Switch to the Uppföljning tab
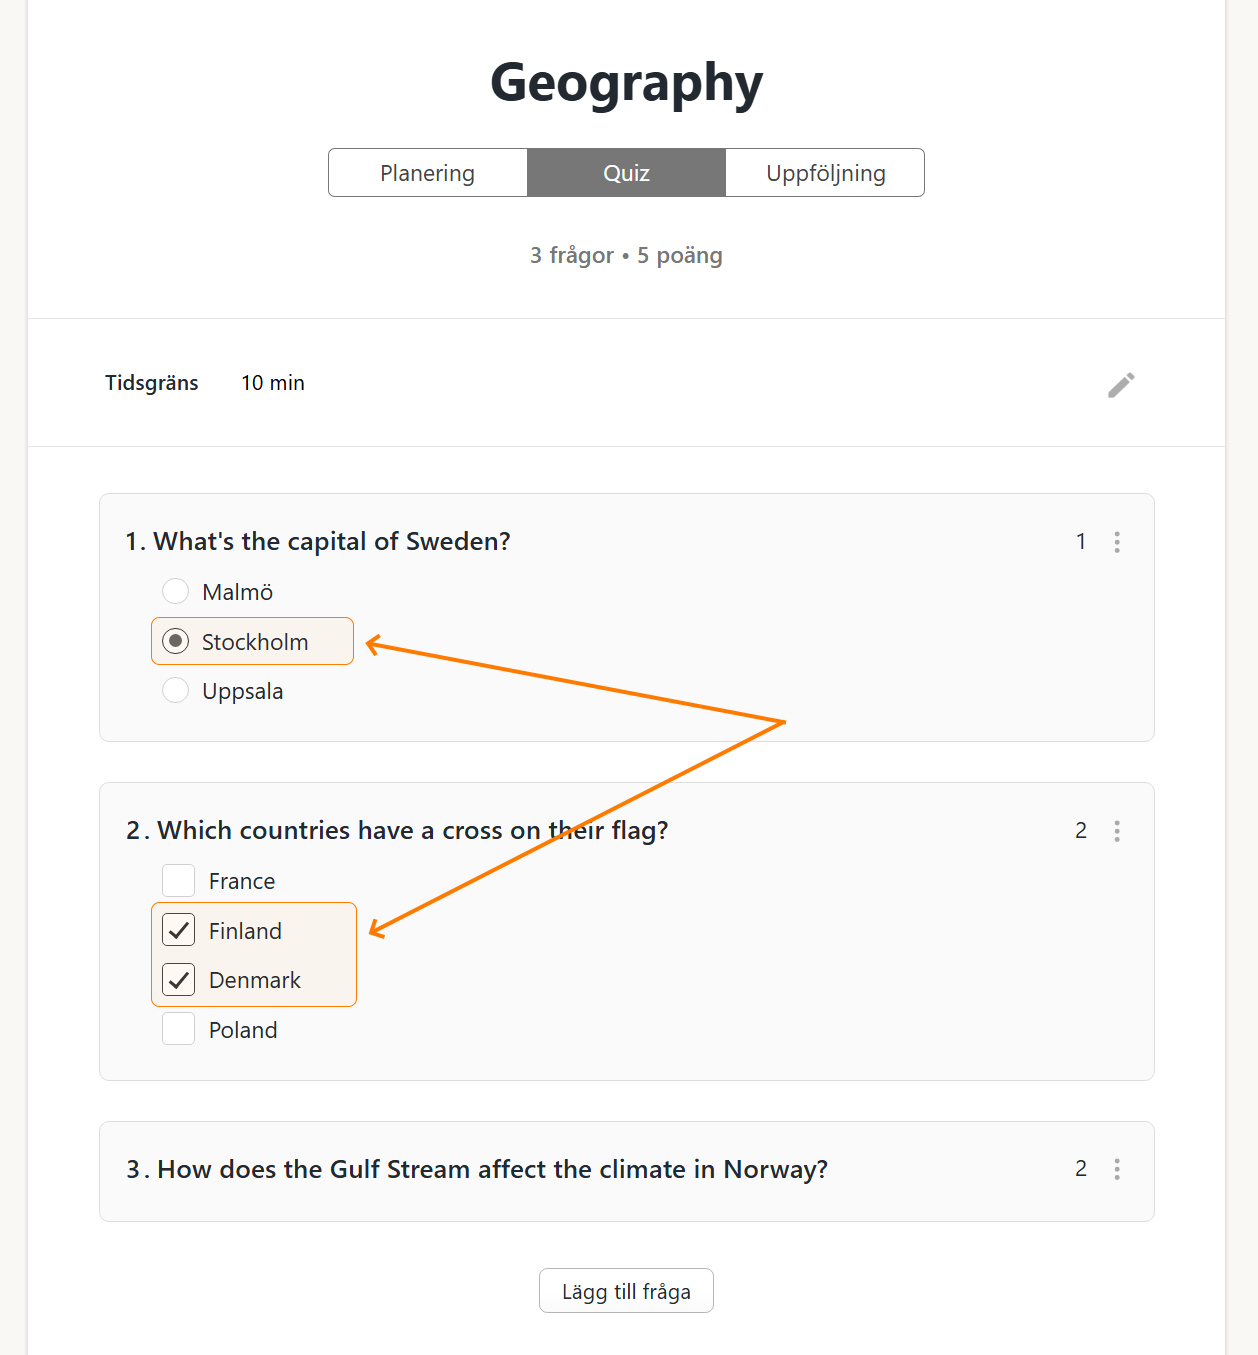The width and height of the screenshot is (1258, 1355). click(x=825, y=173)
